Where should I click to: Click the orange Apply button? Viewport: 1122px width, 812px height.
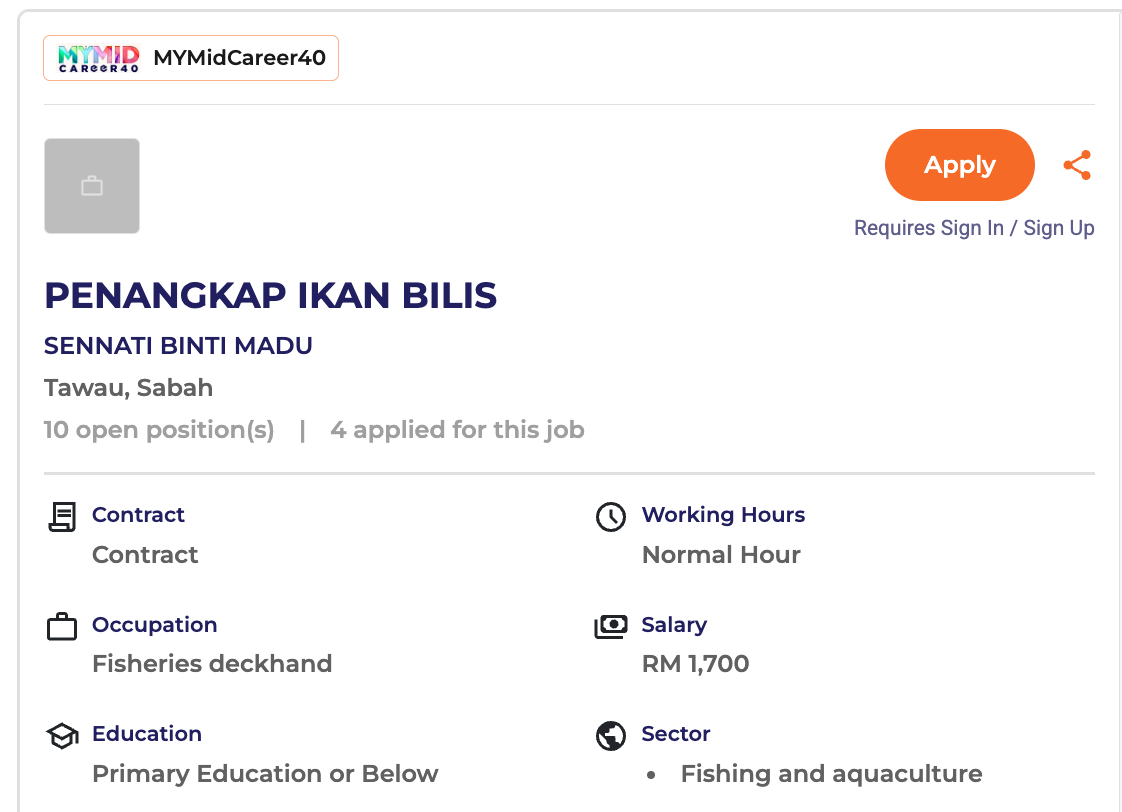(x=959, y=165)
